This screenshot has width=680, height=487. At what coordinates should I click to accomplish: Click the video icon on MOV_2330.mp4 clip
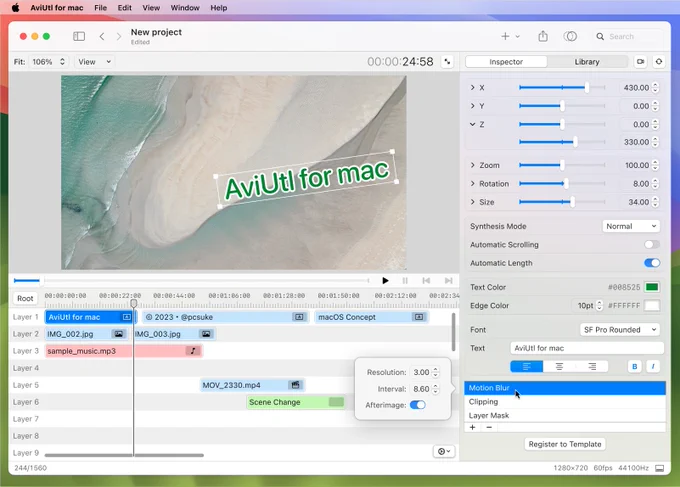click(x=295, y=385)
